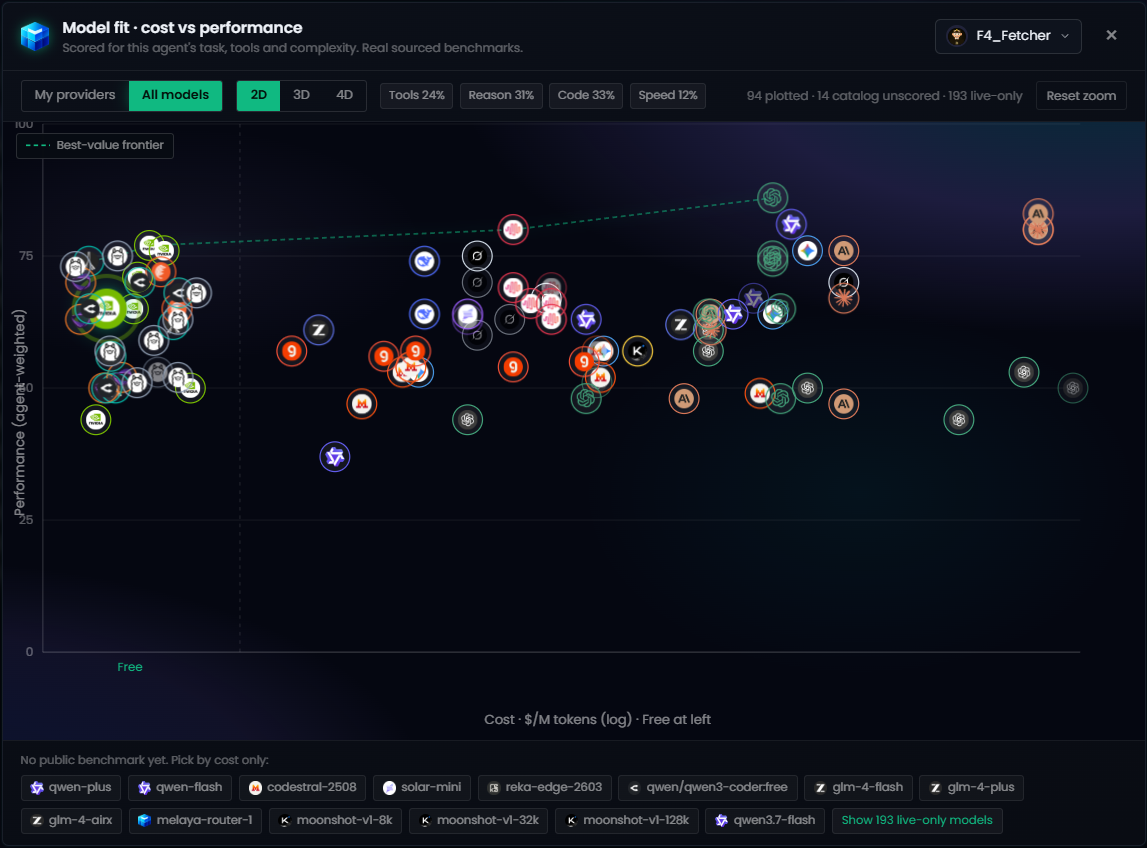The image size is (1147, 848).
Task: Select the rightmost faded OpenAI node
Action: click(x=1072, y=388)
